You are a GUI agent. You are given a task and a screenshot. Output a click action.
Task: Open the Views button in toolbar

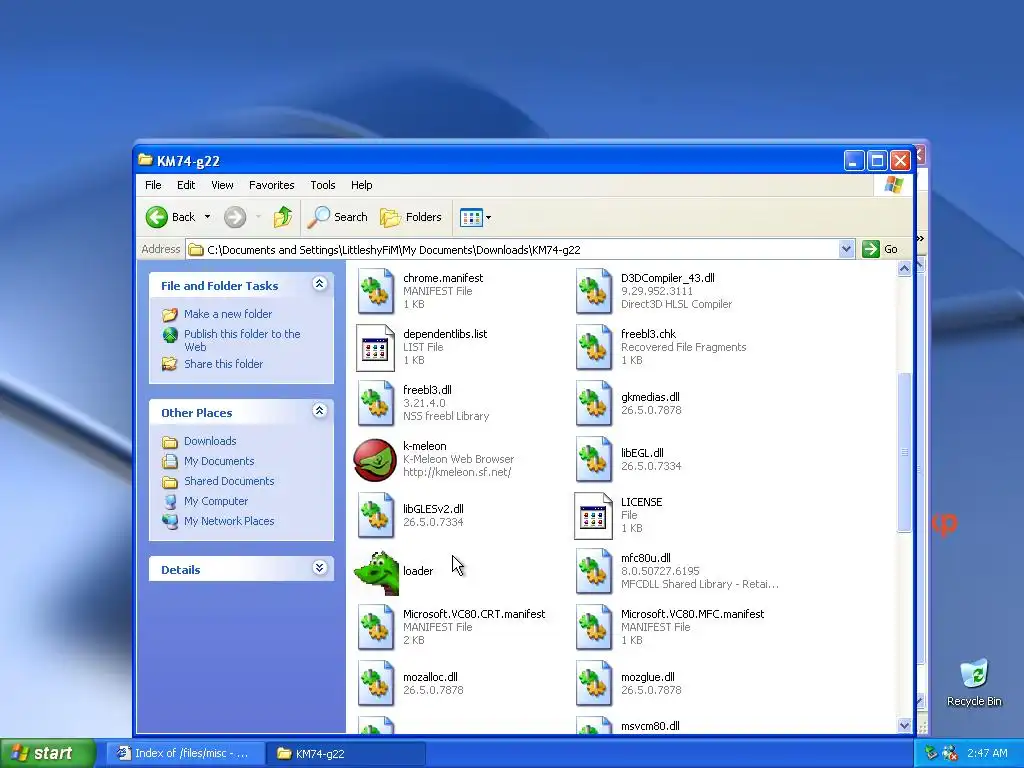471,217
